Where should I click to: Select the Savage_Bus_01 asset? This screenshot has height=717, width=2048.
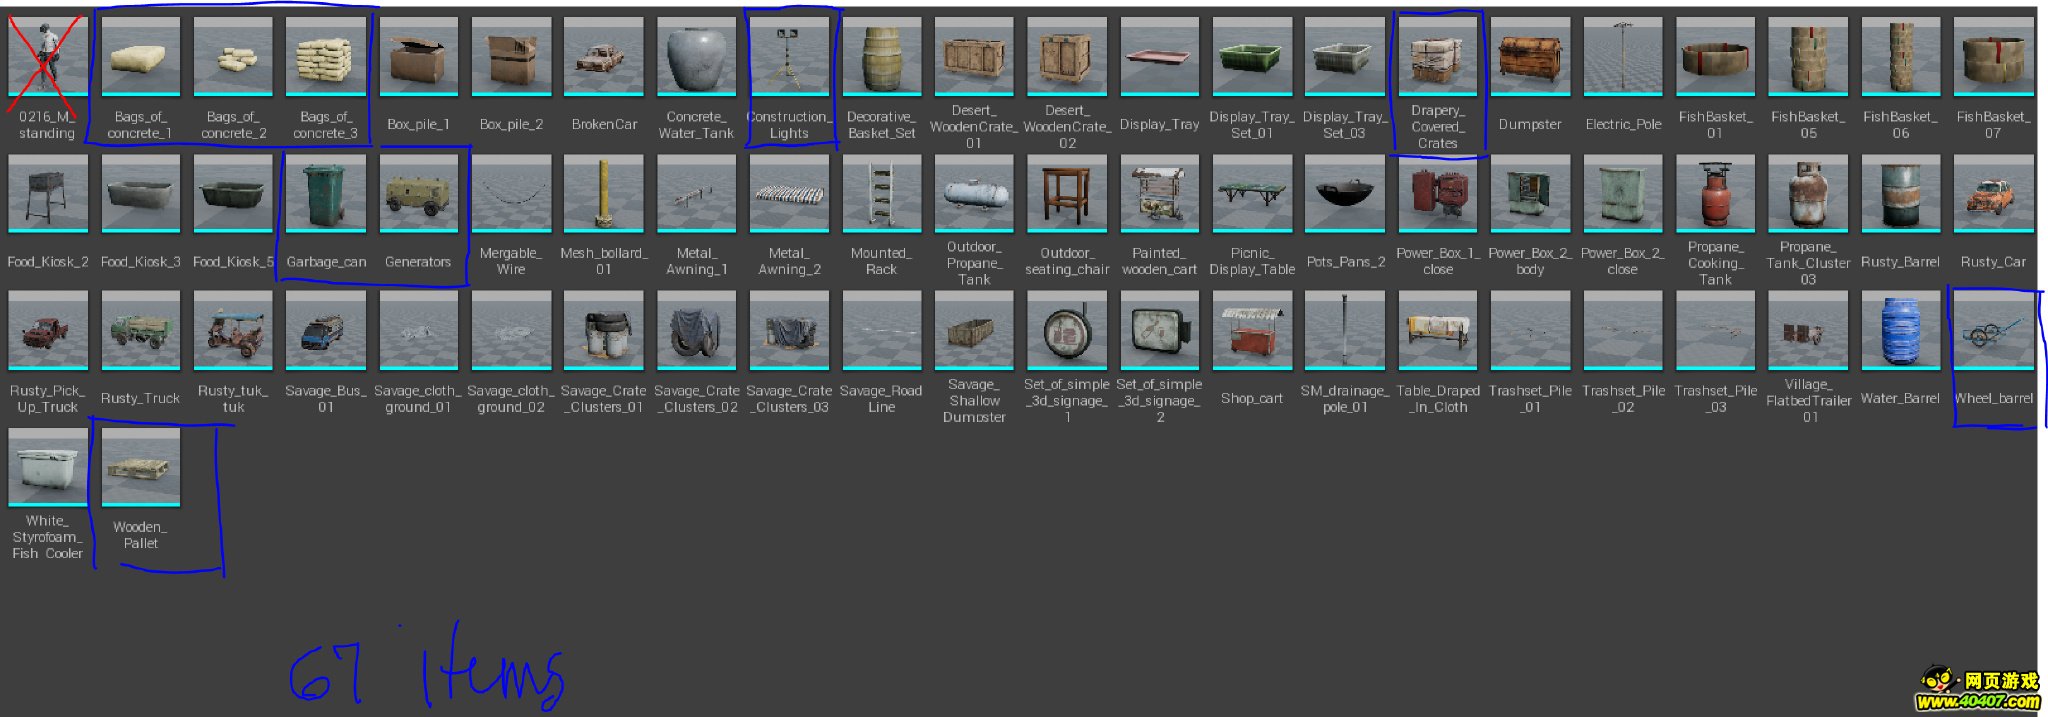[x=325, y=330]
